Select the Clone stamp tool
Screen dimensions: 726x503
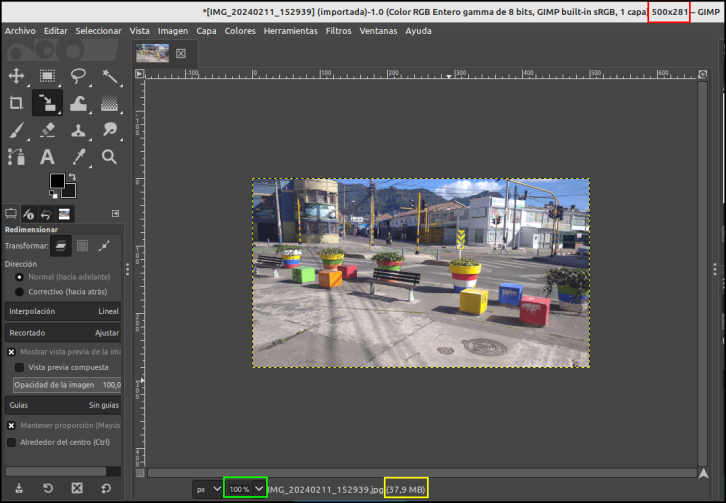coord(78,130)
